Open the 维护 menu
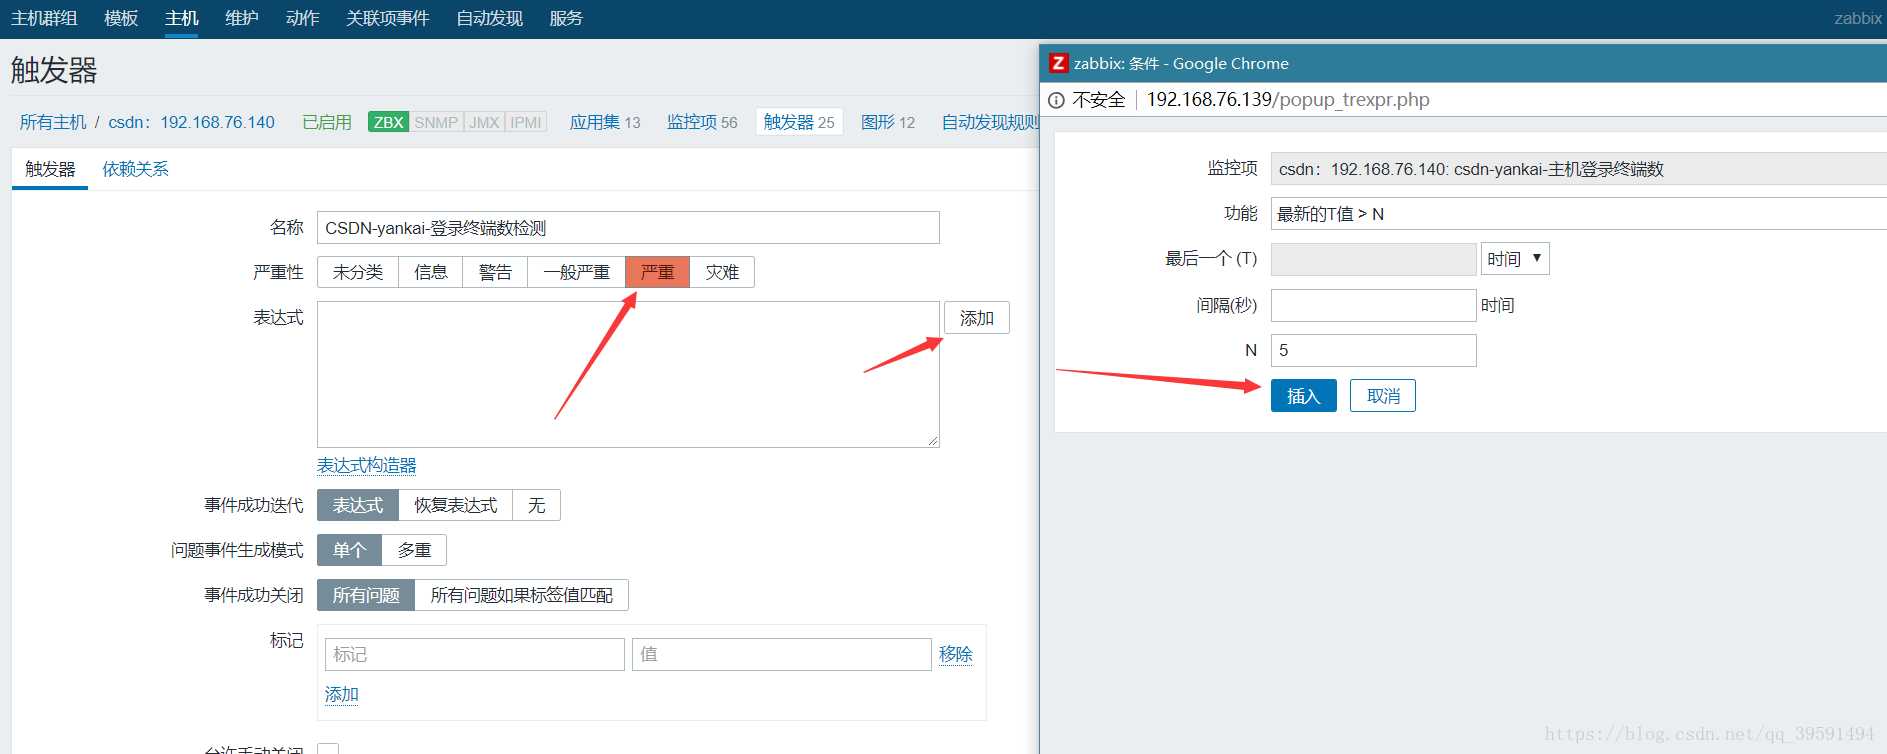 coord(242,18)
